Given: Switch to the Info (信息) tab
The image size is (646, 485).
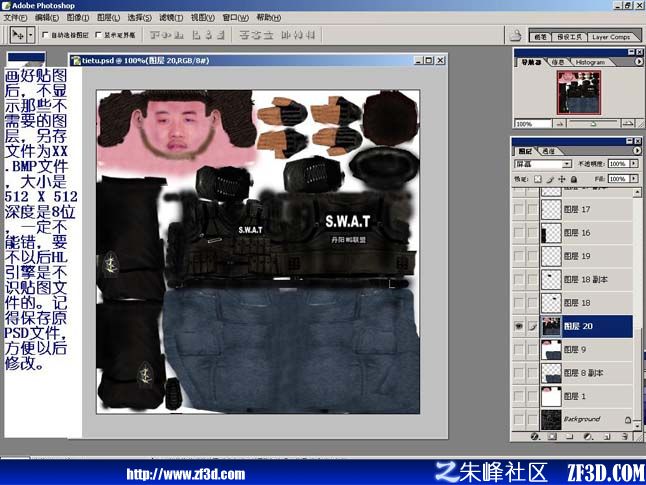Looking at the screenshot, I should pos(557,62).
